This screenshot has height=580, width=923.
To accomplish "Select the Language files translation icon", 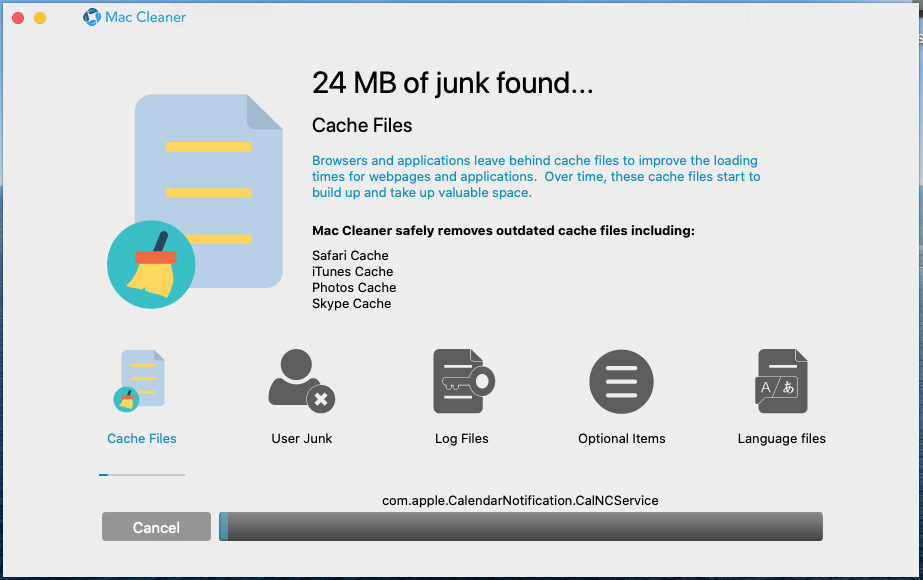I will [782, 381].
